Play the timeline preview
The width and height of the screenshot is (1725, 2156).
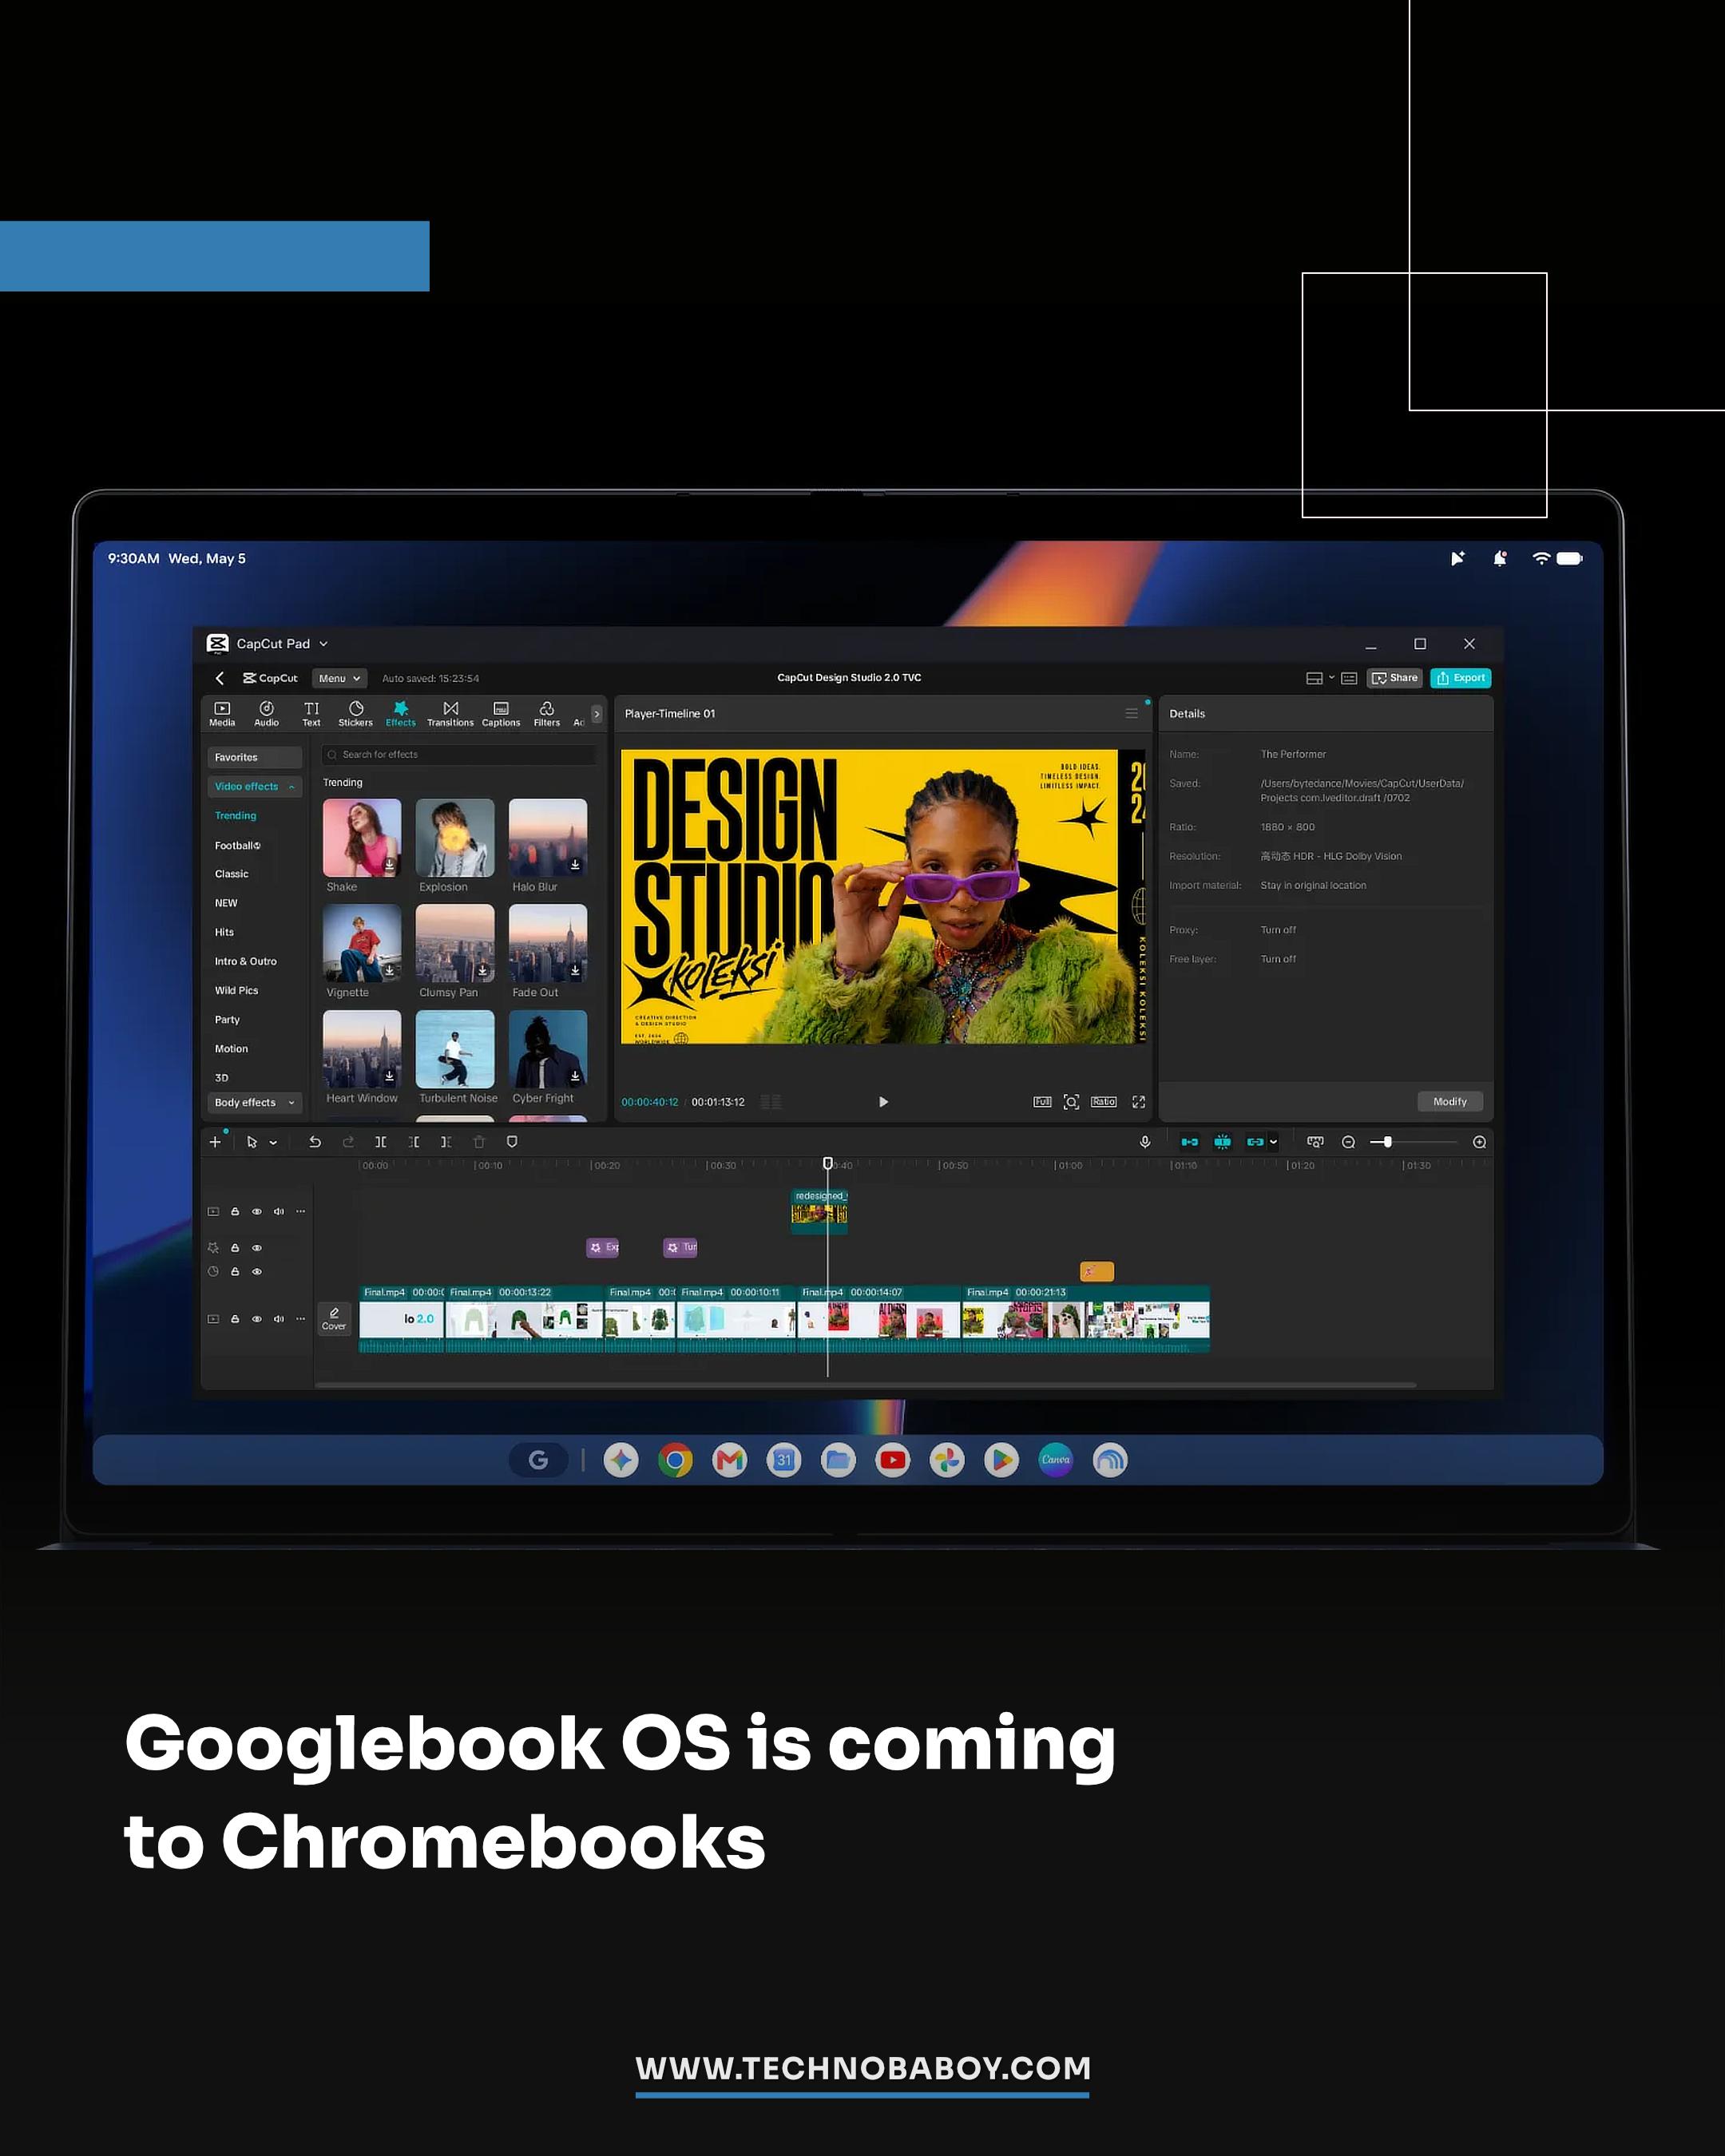pos(883,1102)
